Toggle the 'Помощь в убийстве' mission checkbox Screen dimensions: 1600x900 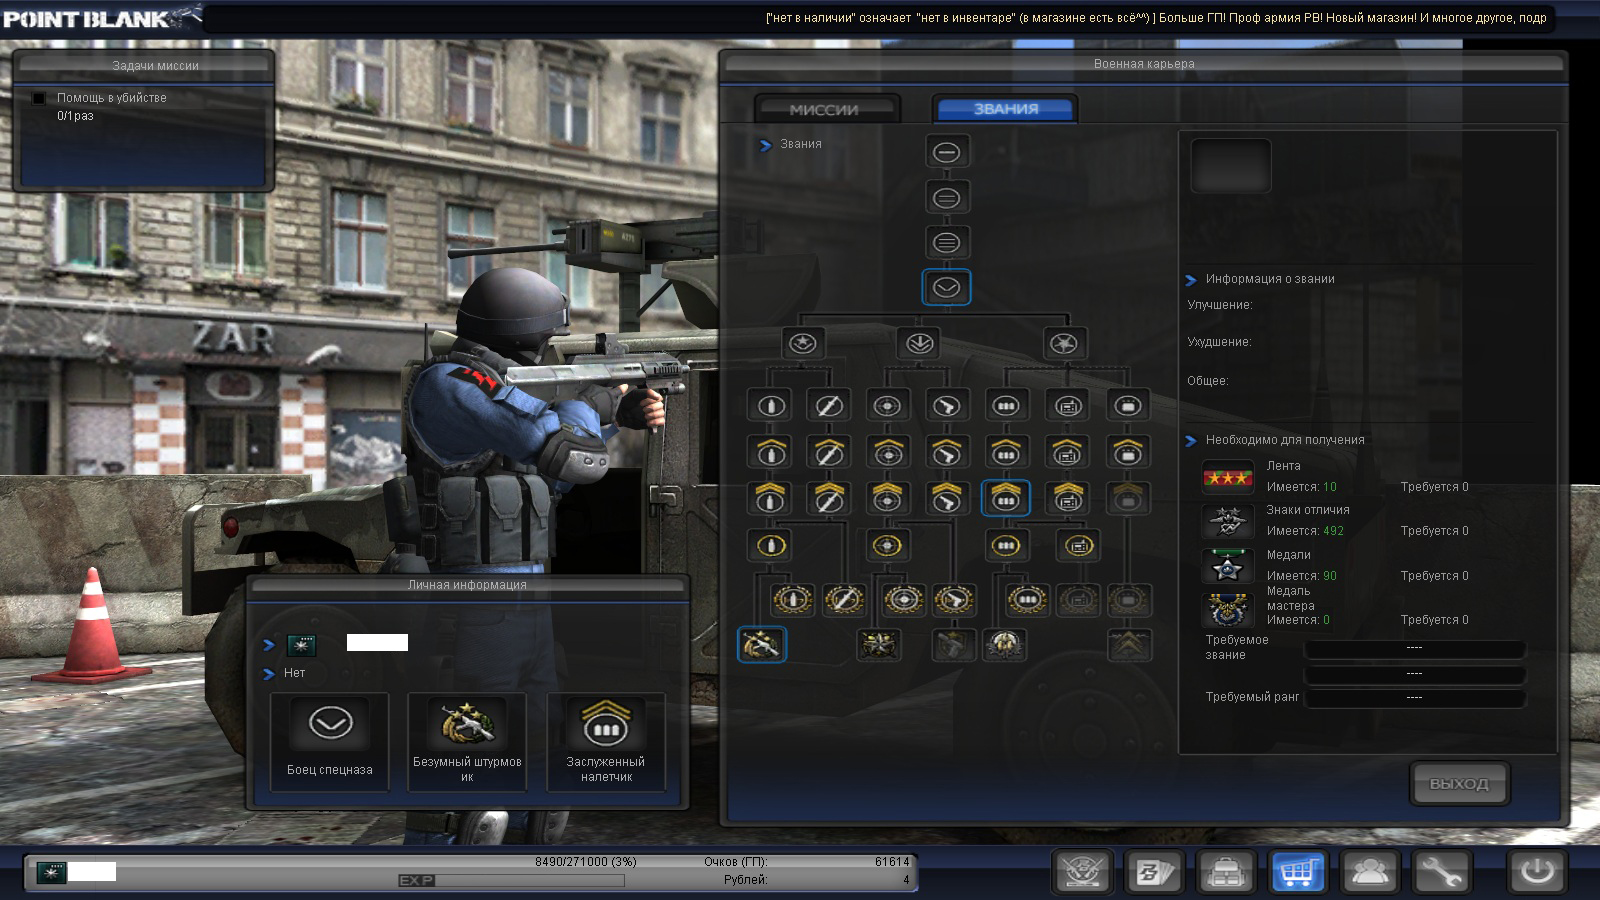tap(39, 98)
